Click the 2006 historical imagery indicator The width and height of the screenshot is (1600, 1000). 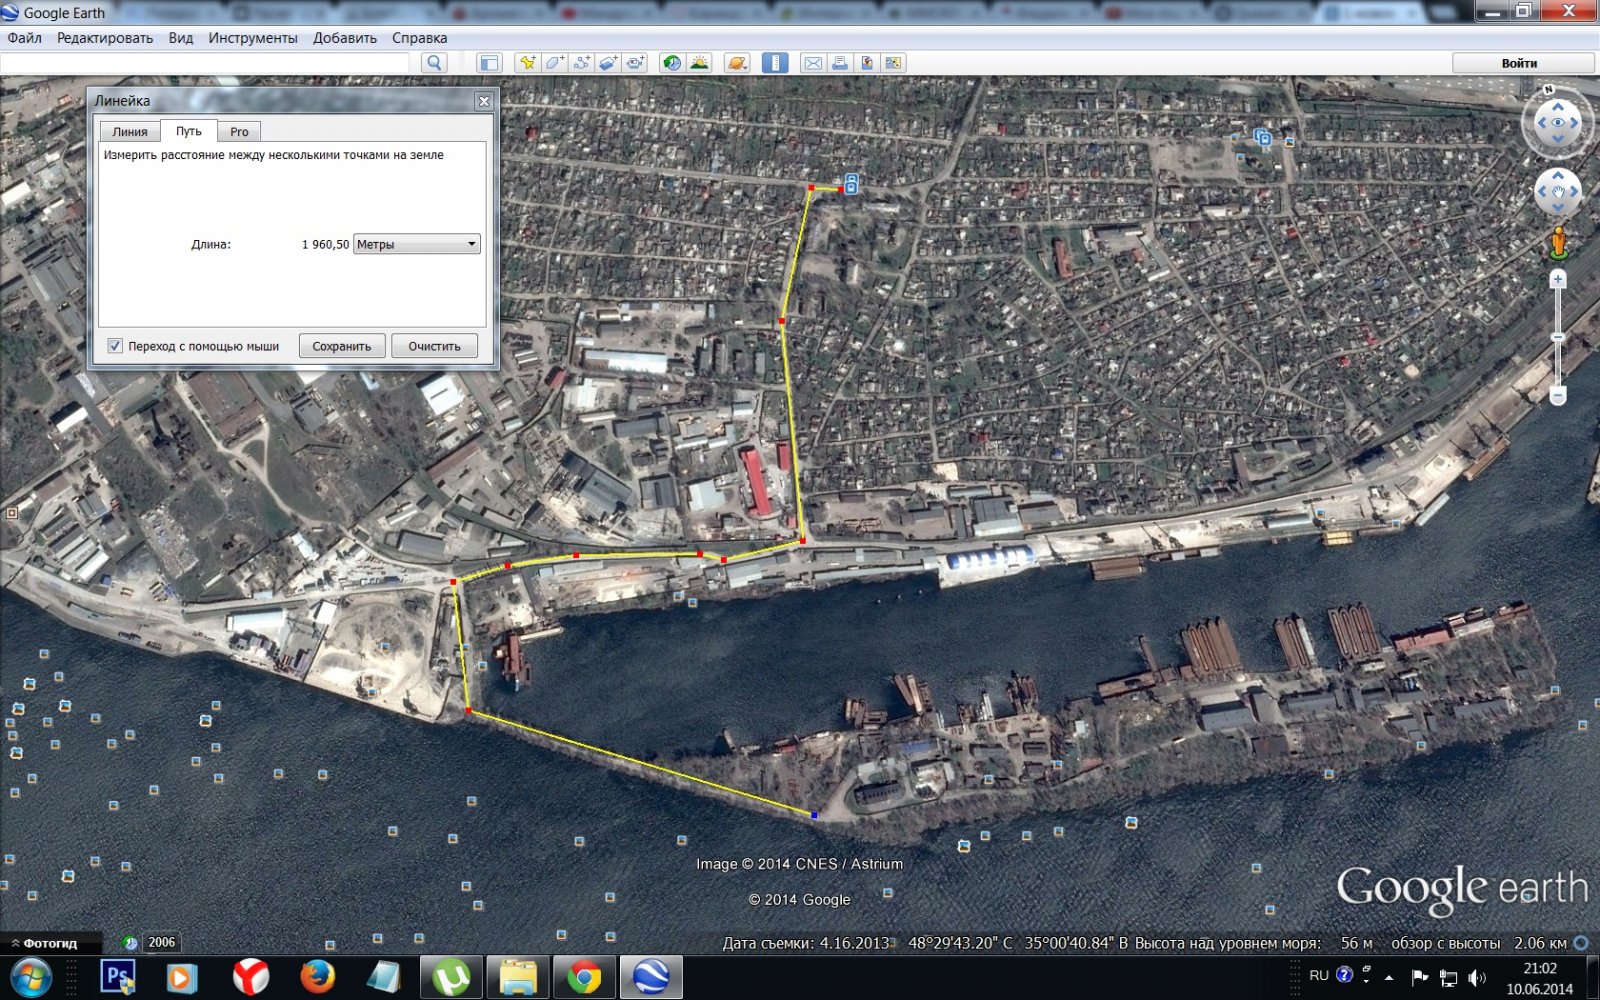[x=161, y=942]
